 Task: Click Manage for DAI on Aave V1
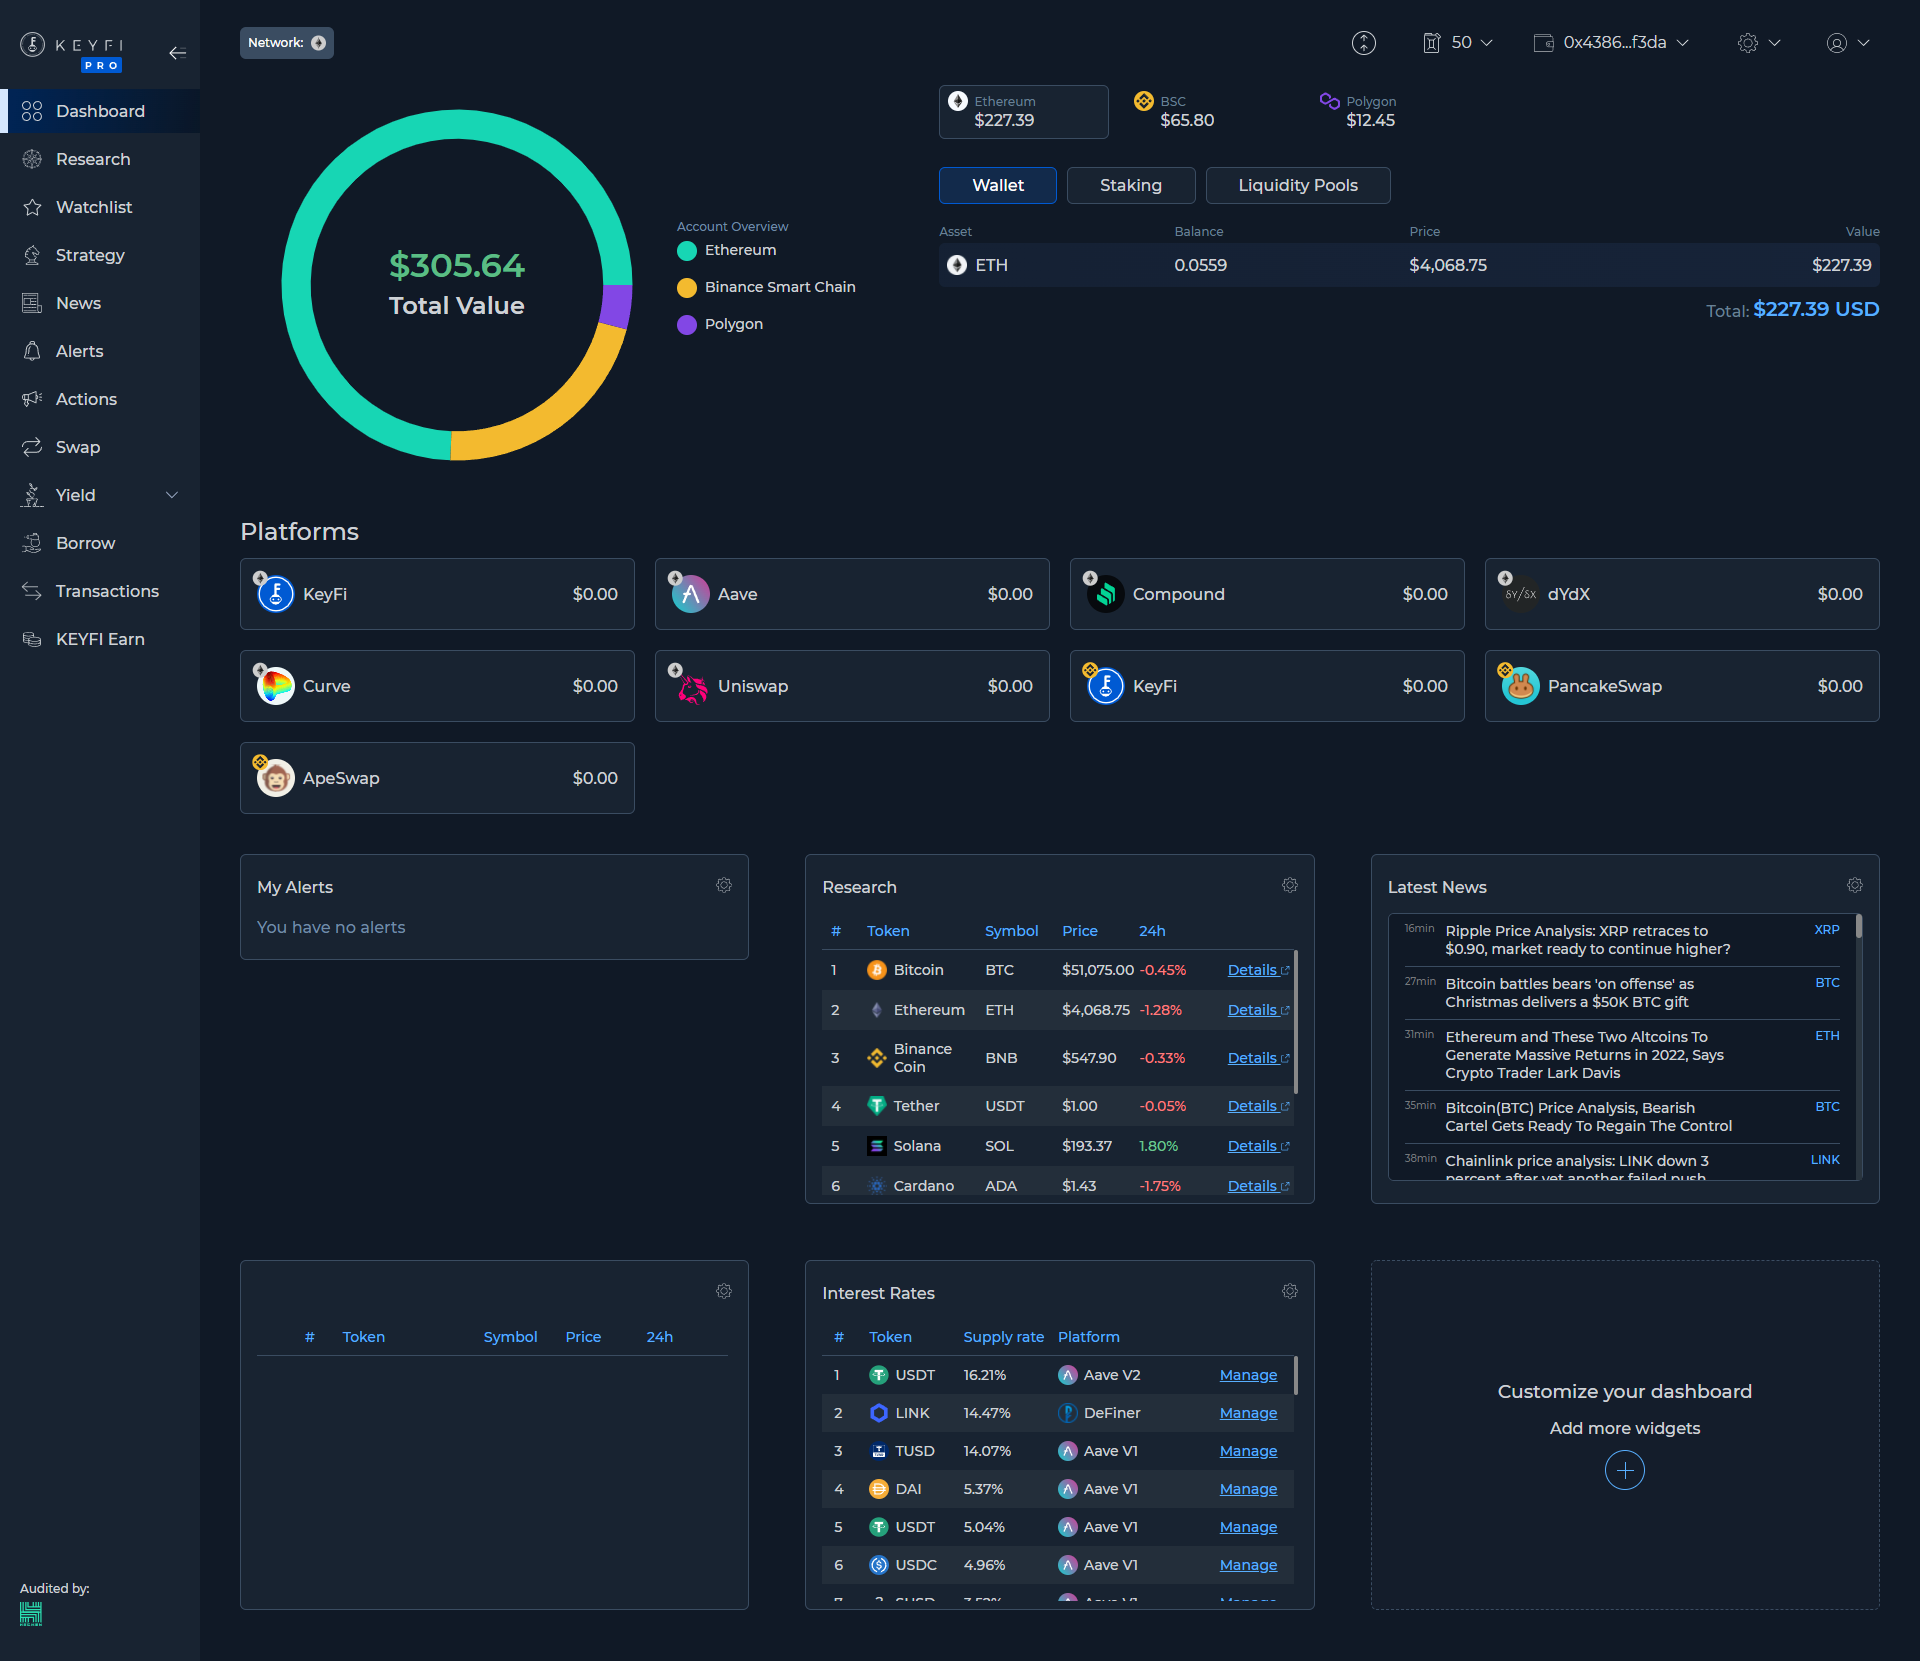1248,1489
